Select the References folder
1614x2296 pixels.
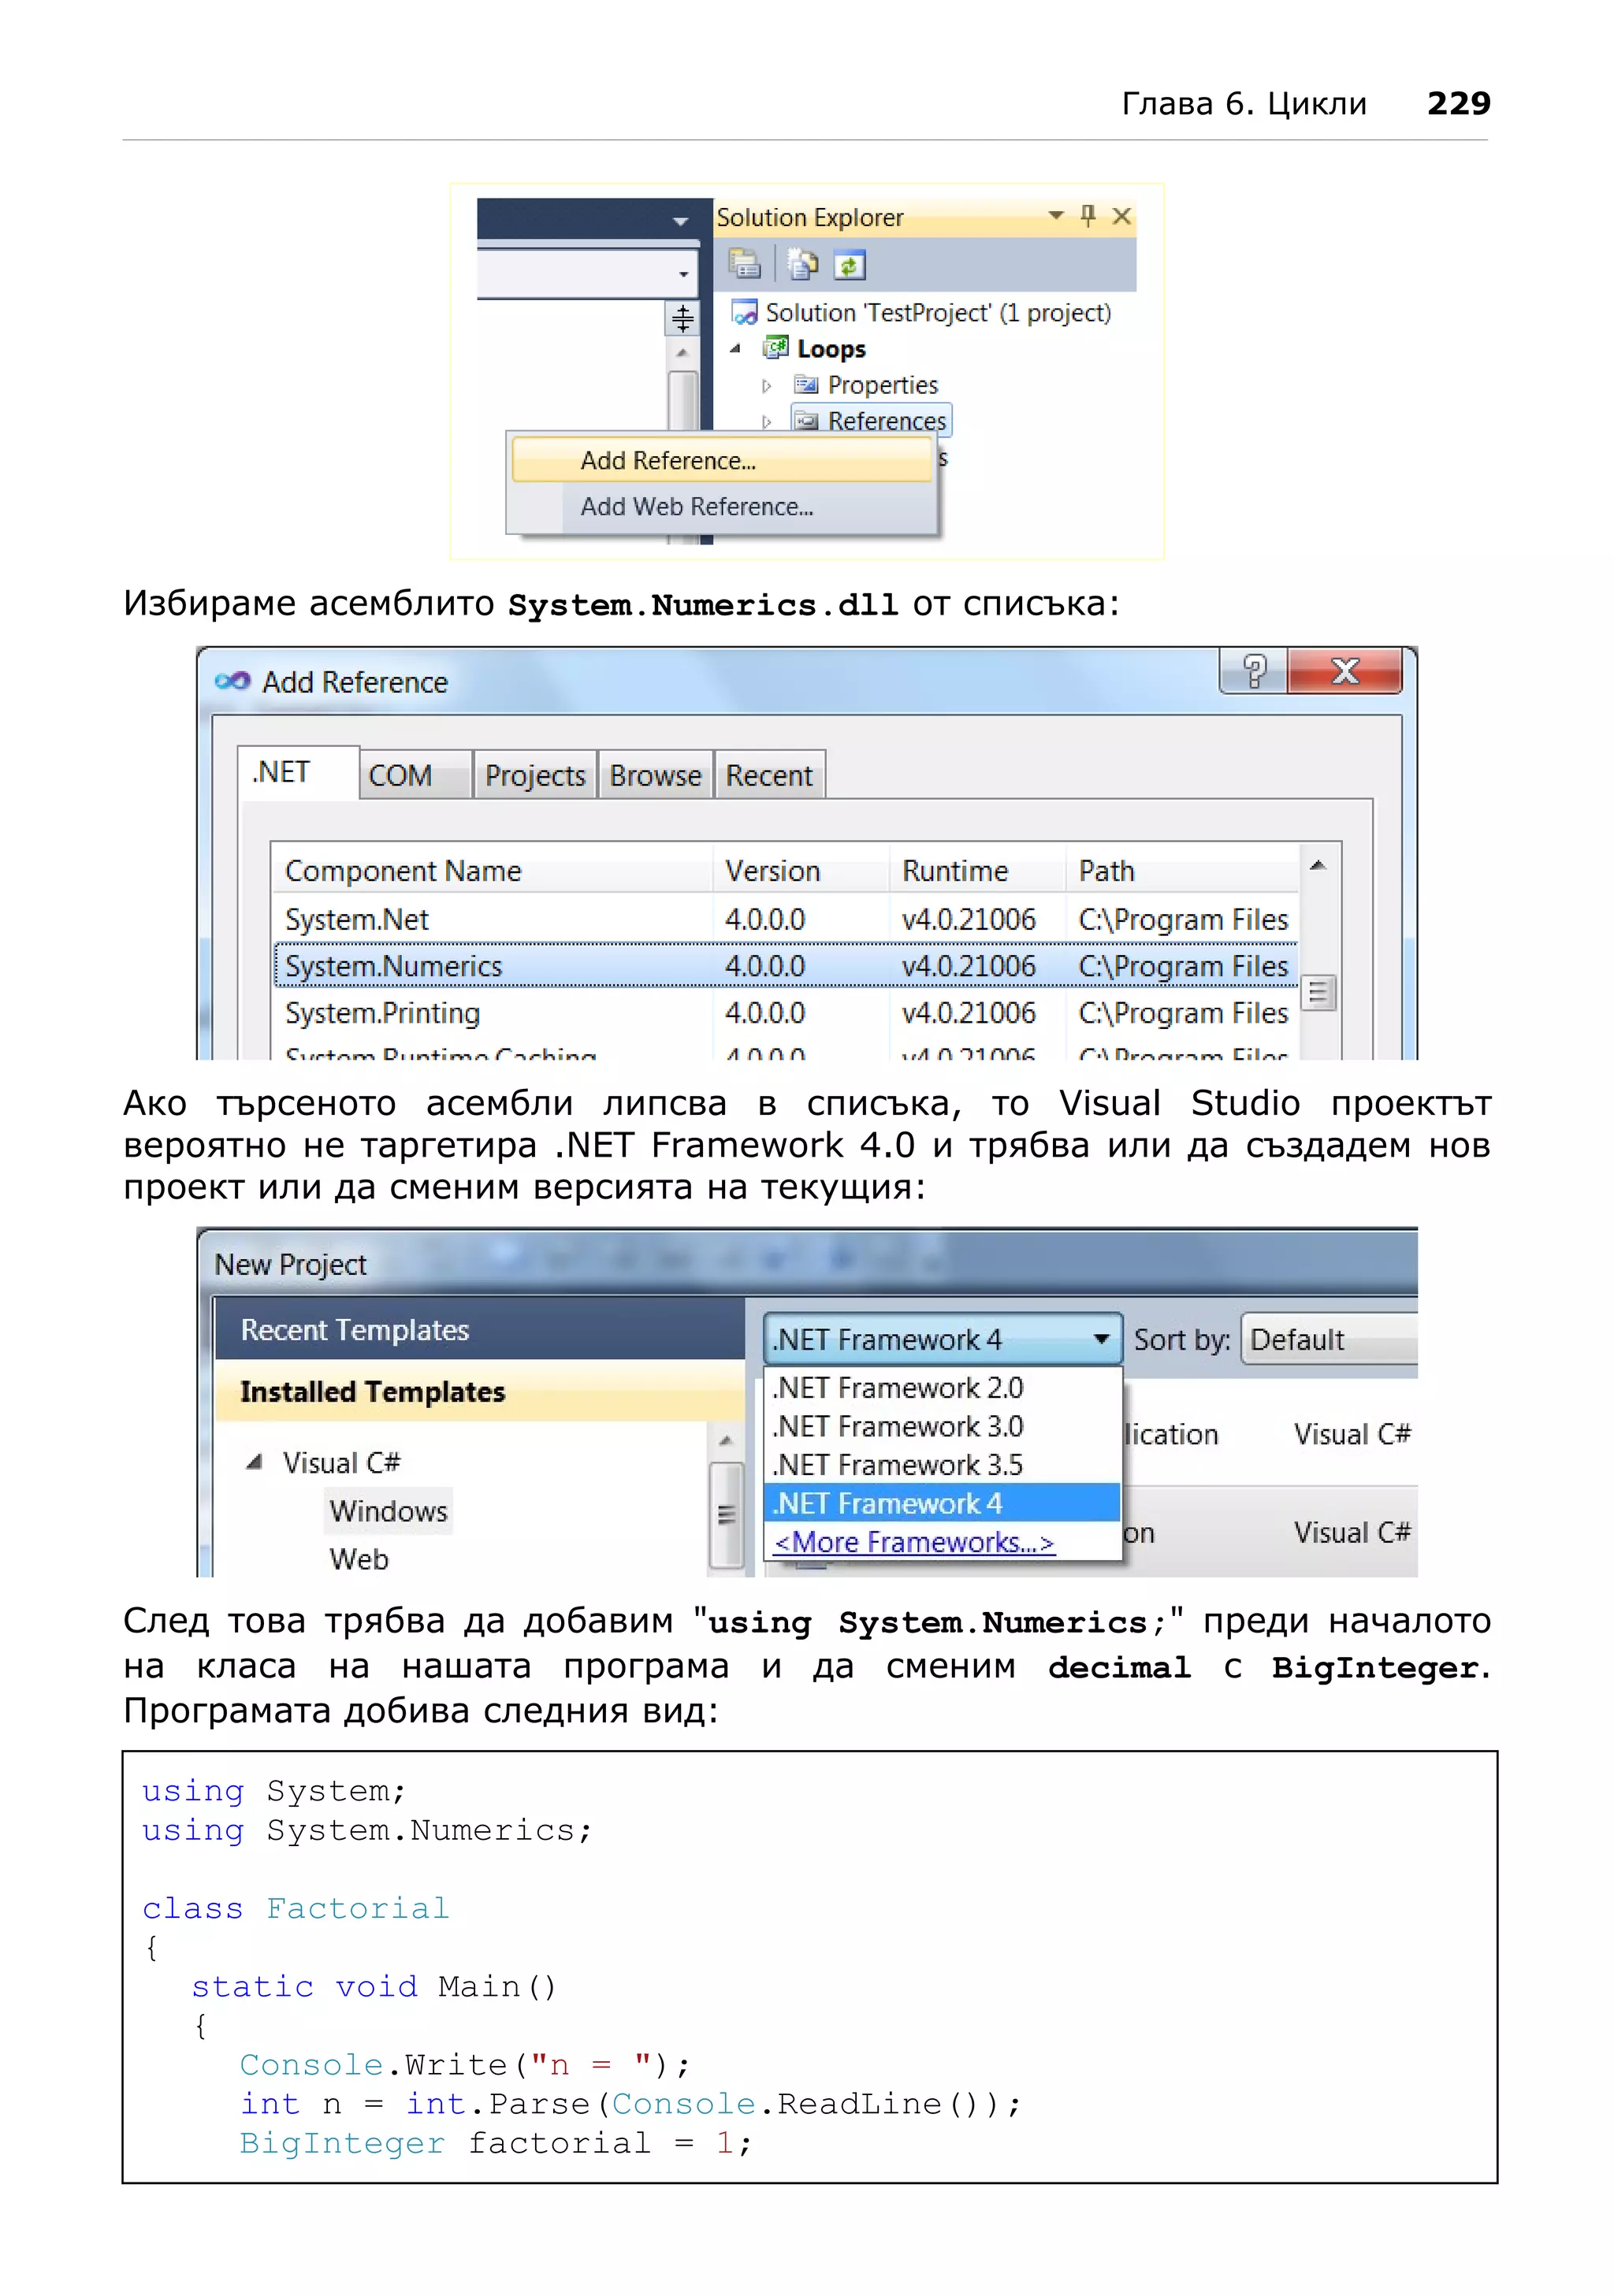click(871, 421)
